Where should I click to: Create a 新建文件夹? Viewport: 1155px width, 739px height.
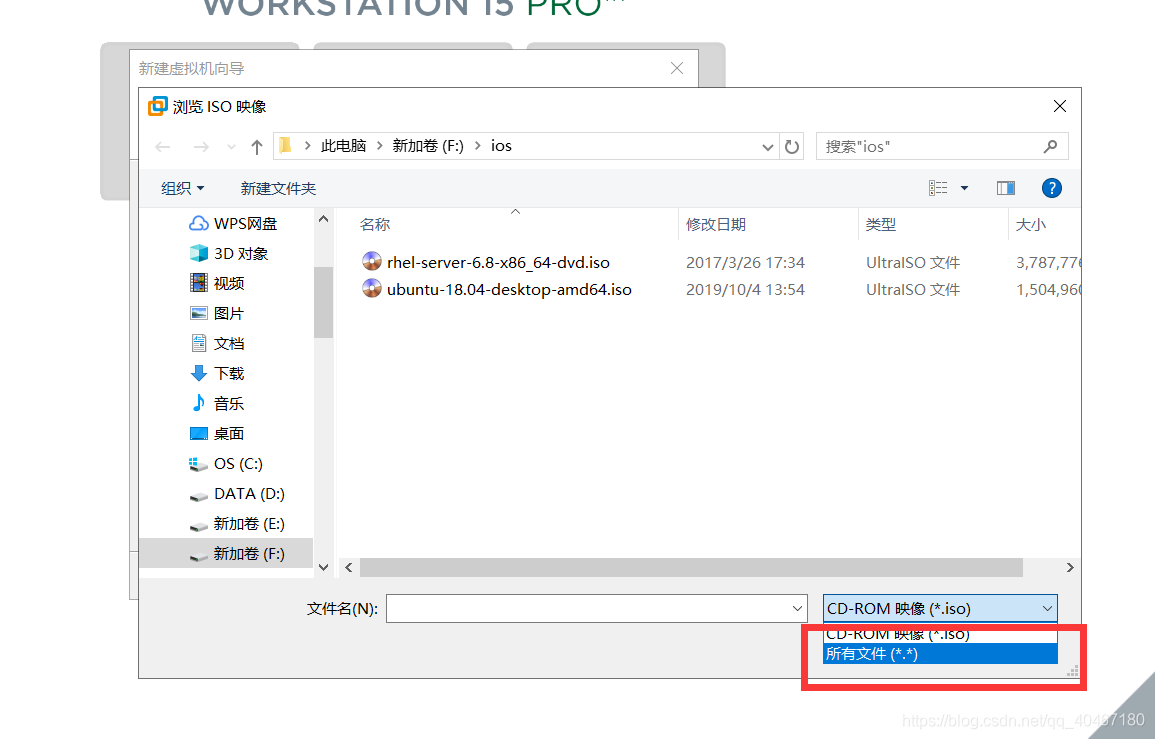click(278, 188)
